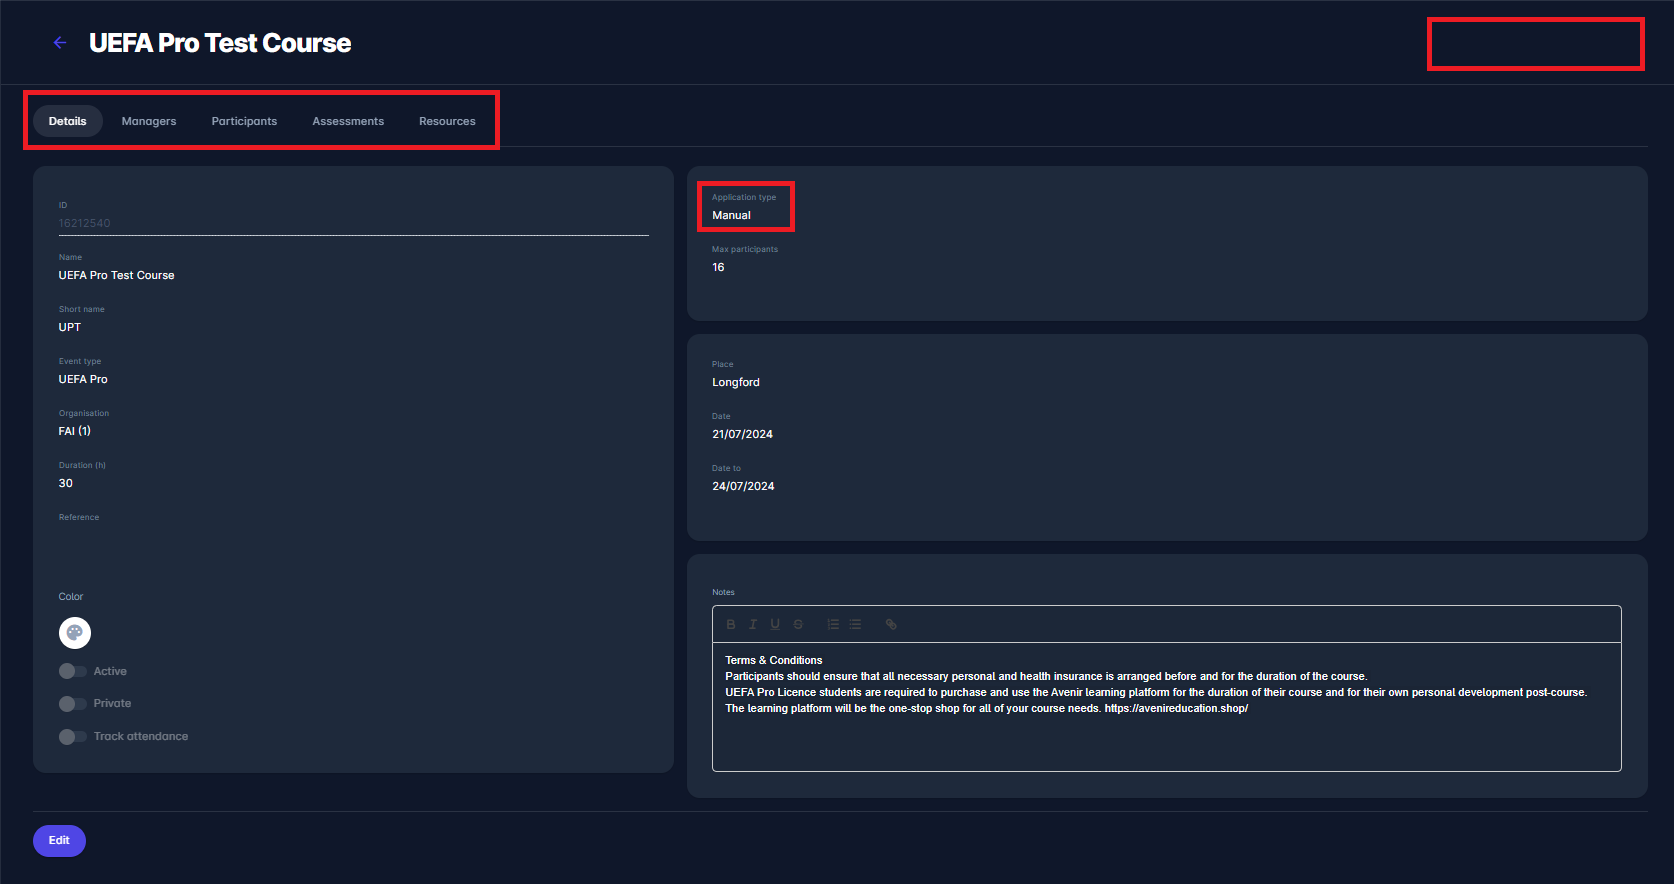Click the insert link icon in Notes
The width and height of the screenshot is (1674, 884).
891,624
